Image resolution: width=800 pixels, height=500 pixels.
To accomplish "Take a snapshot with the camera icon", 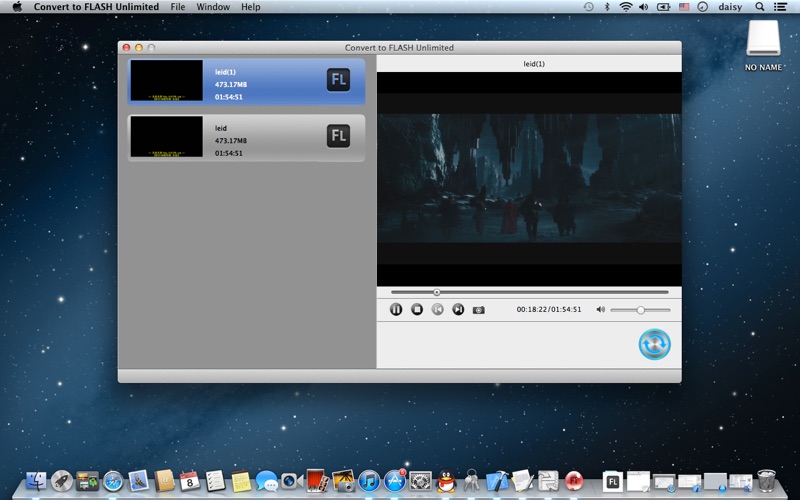I will (479, 310).
